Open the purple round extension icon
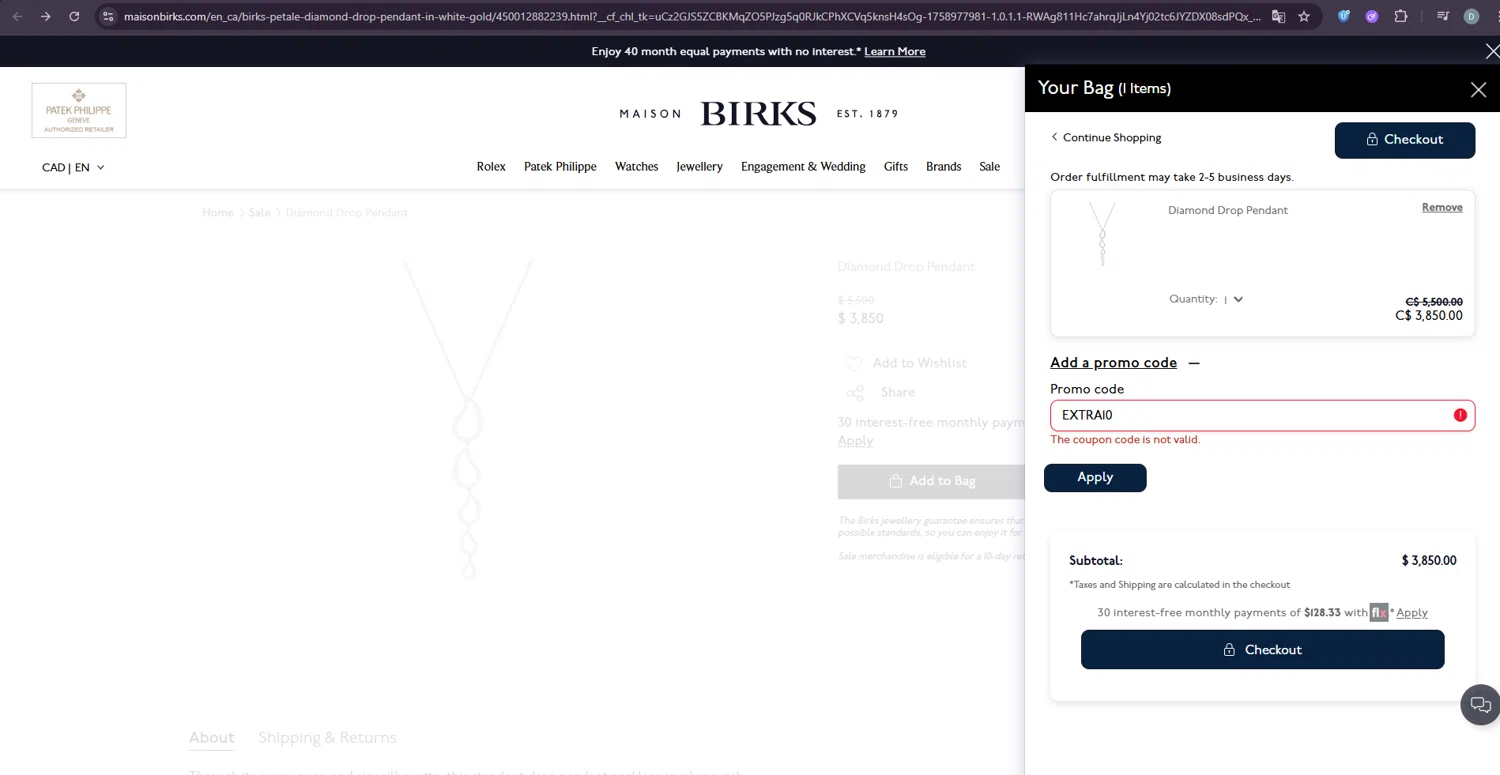This screenshot has height=775, width=1500. (1372, 16)
